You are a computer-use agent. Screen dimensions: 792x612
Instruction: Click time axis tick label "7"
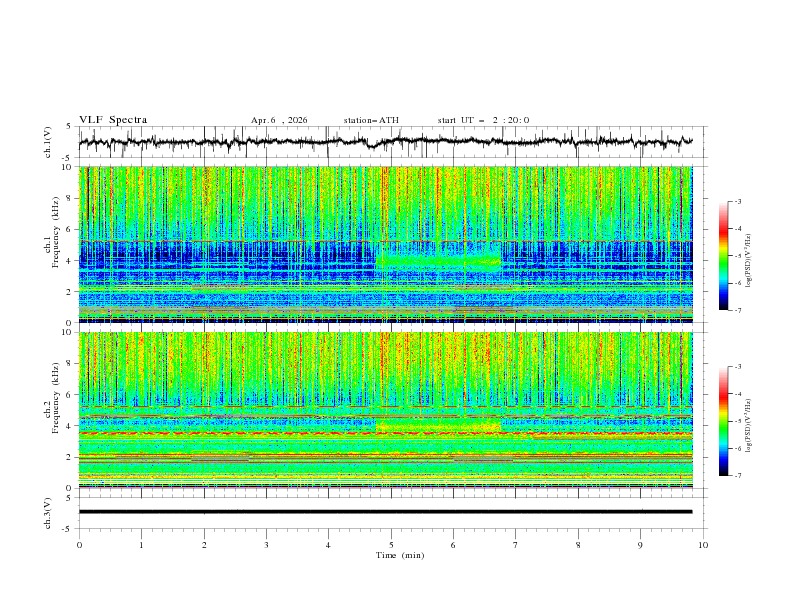515,545
